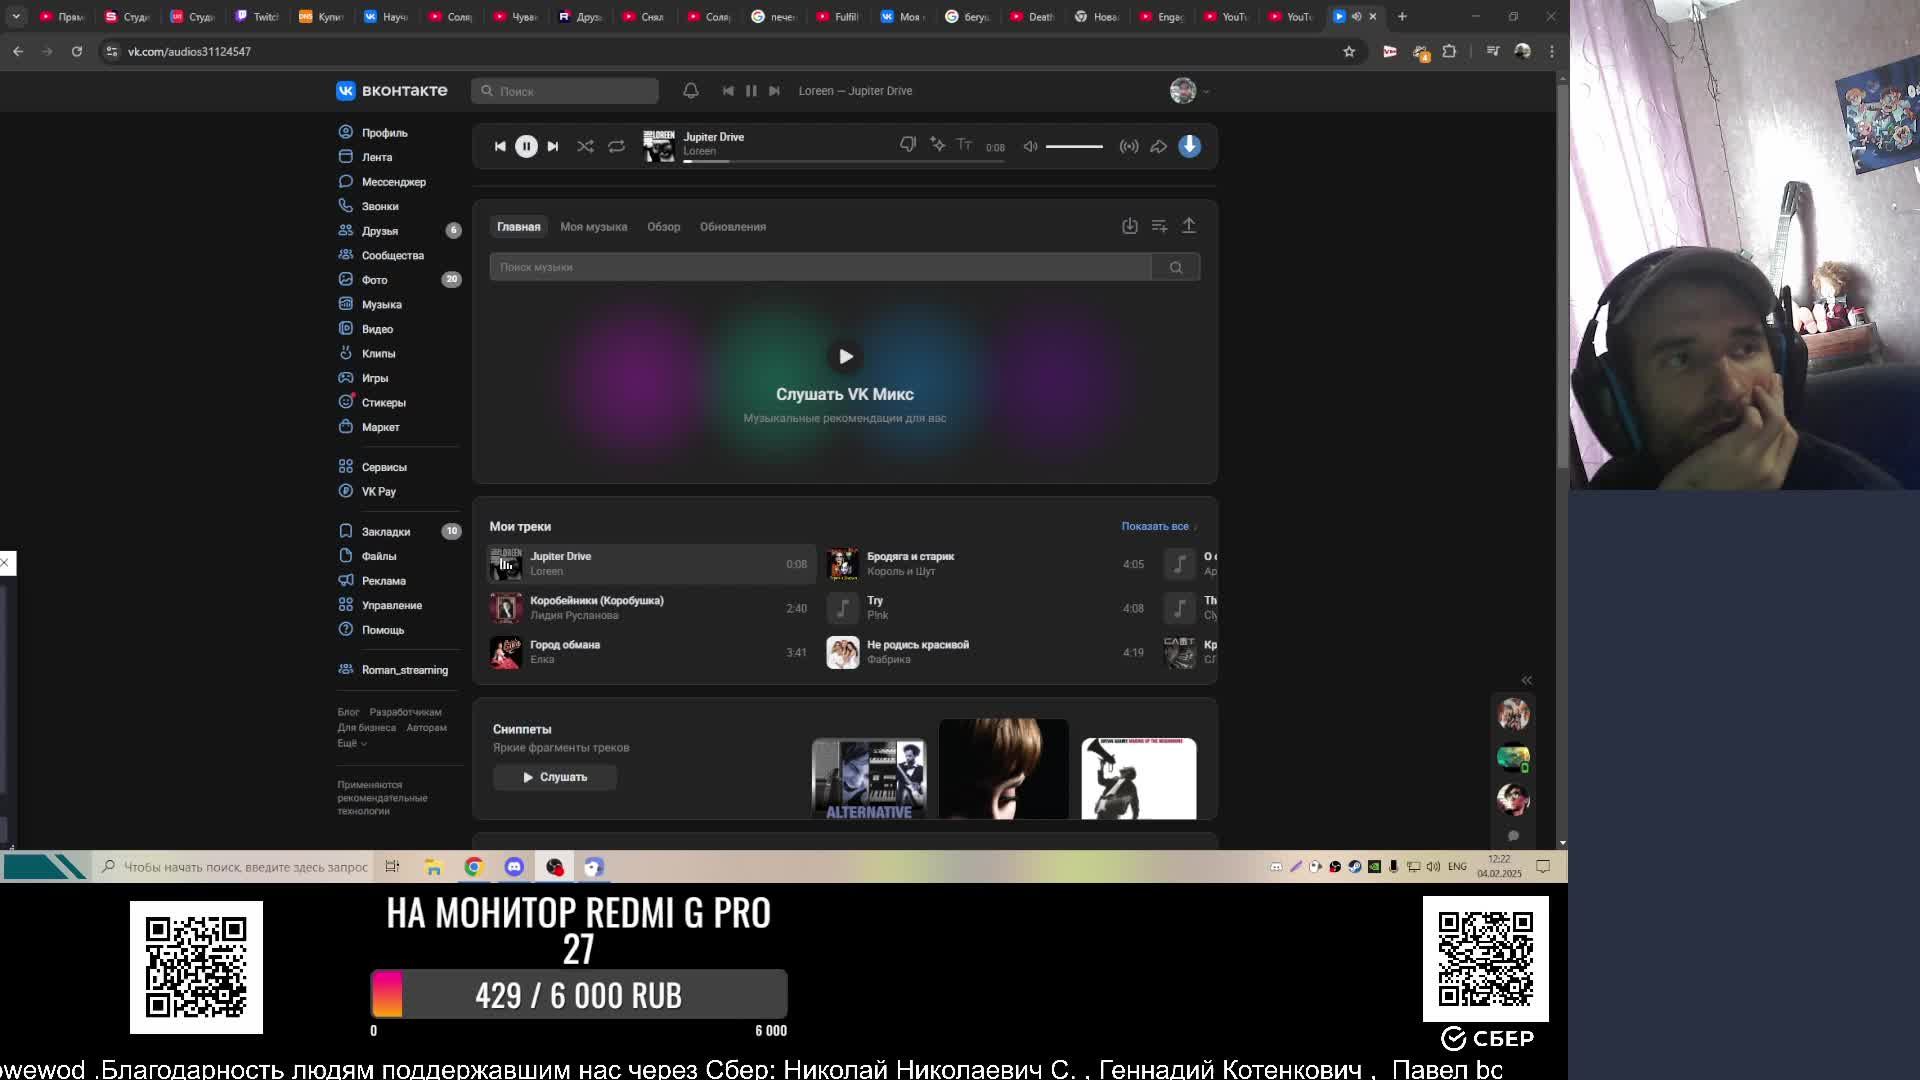Screen dimensions: 1920x1080
Task: Mute the player volume using the speaker icon
Action: pos(1030,146)
